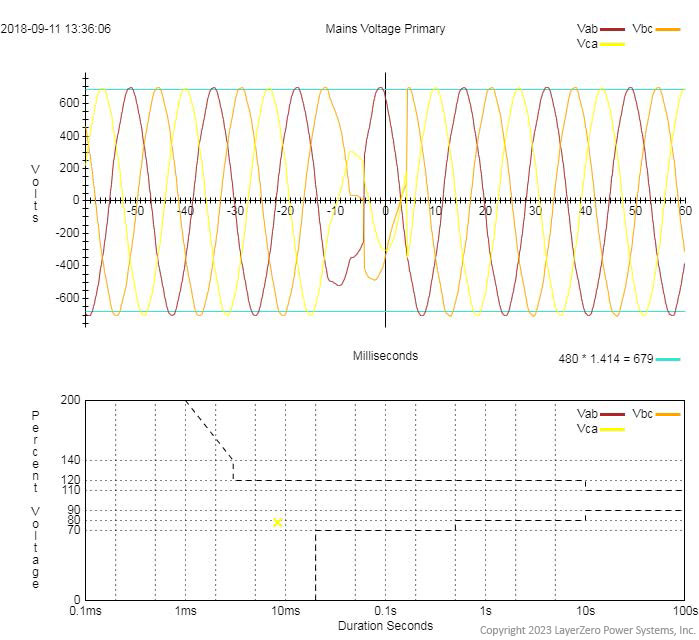This screenshot has width=699, height=640.
Task: Click the Mains Voltage Primary chart title
Action: tap(385, 29)
